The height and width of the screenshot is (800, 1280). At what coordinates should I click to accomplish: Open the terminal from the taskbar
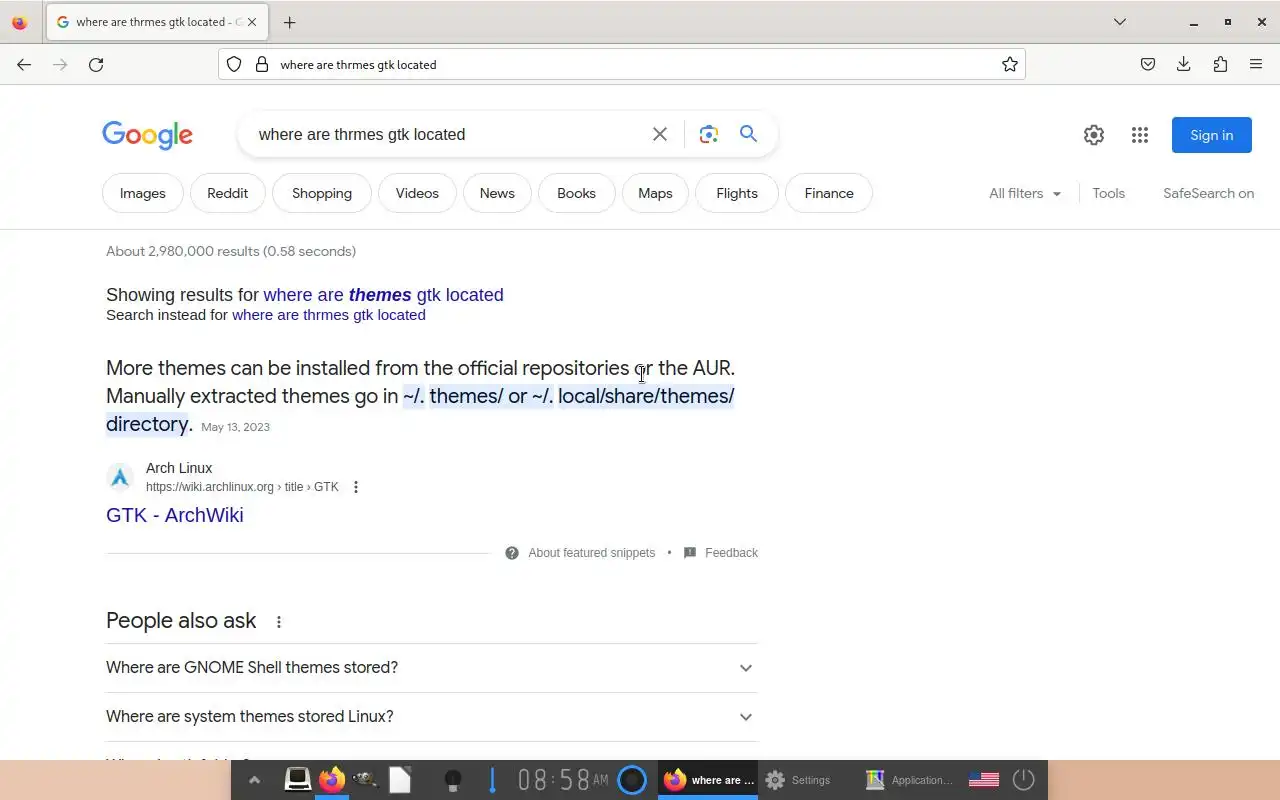point(297,779)
